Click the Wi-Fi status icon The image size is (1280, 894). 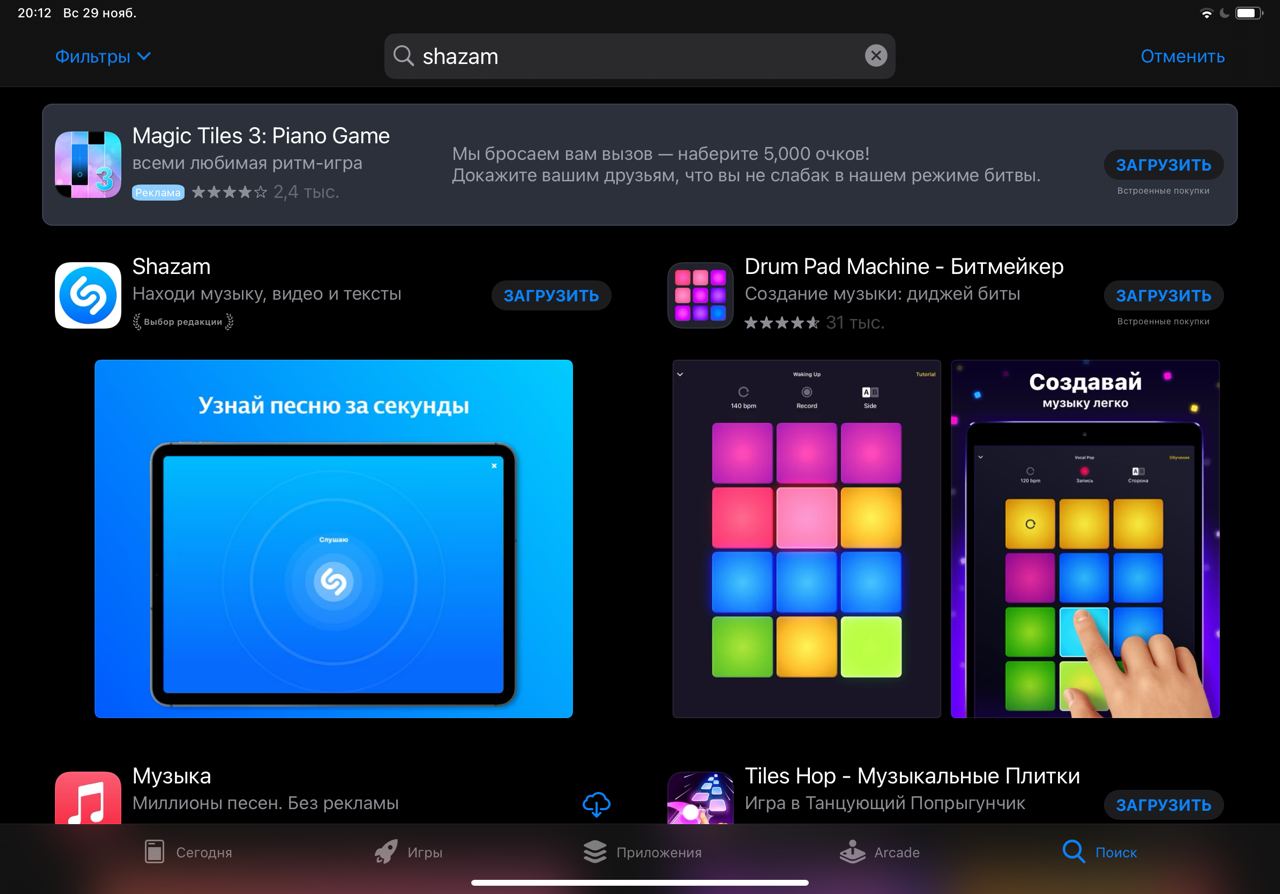click(1207, 13)
